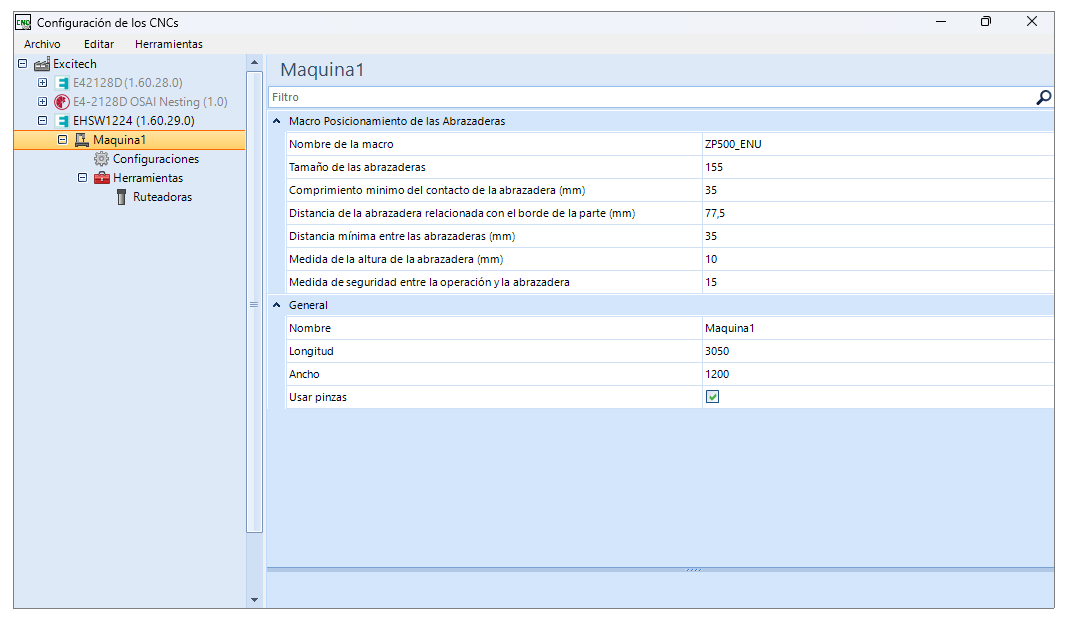Click the red OSAI Nesting icon
The width and height of the screenshot is (1074, 620).
[x=62, y=102]
